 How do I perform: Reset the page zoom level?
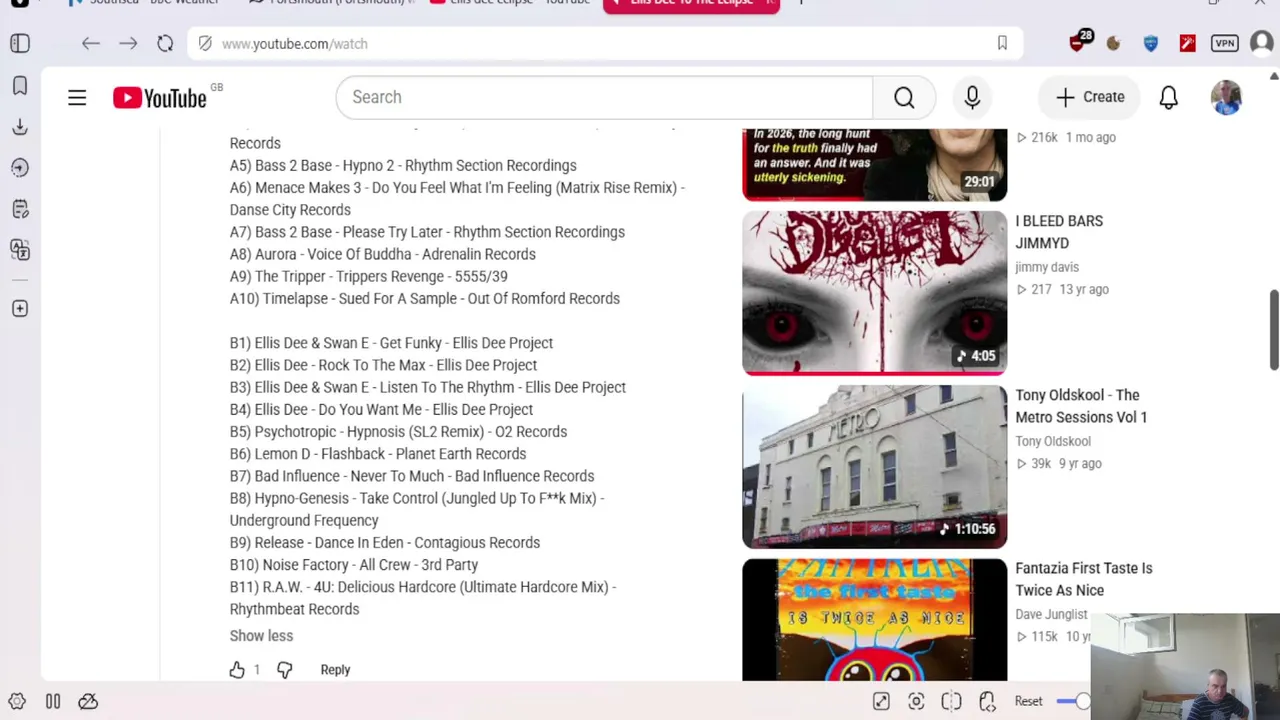pos(1028,702)
